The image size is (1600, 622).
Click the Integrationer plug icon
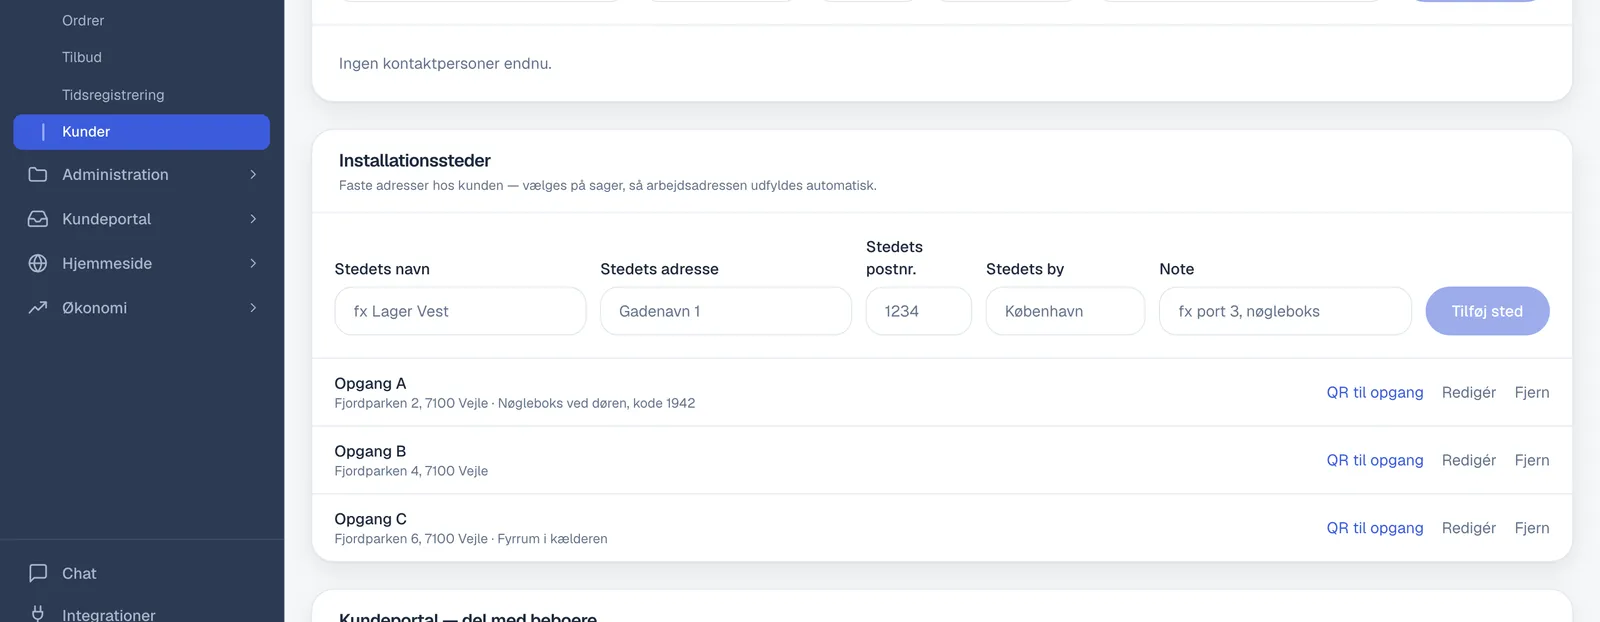(x=38, y=614)
